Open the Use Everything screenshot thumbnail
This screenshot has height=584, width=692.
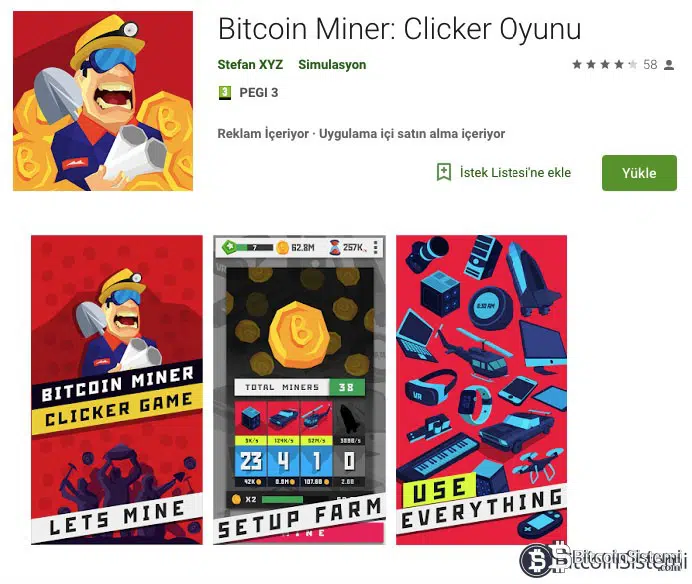(x=481, y=390)
